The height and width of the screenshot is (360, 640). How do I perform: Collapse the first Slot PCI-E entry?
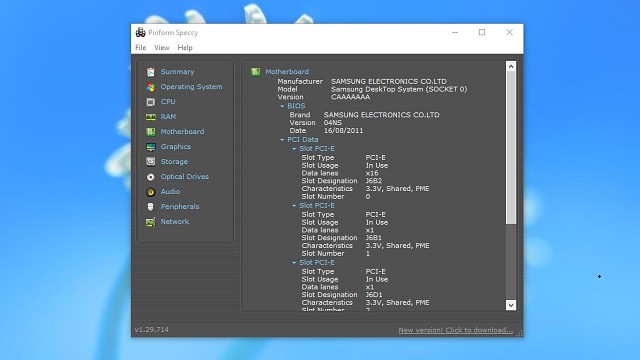pyautogui.click(x=294, y=149)
